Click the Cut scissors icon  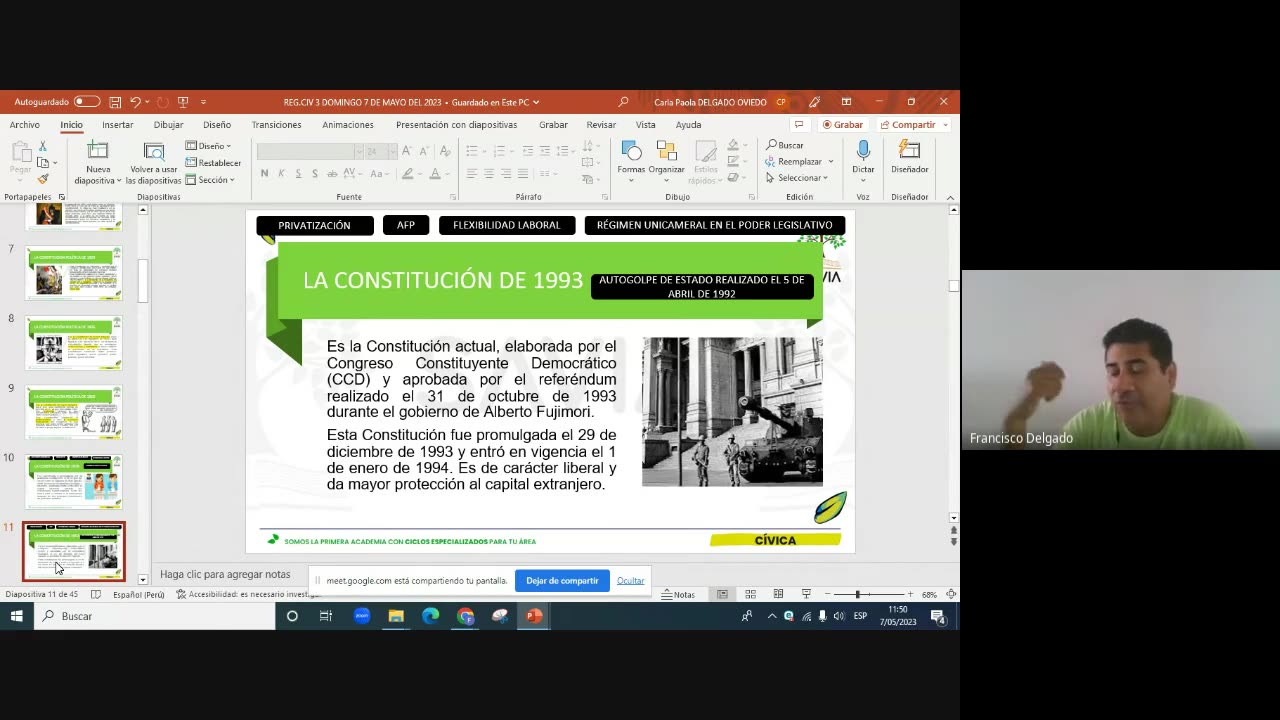42,146
